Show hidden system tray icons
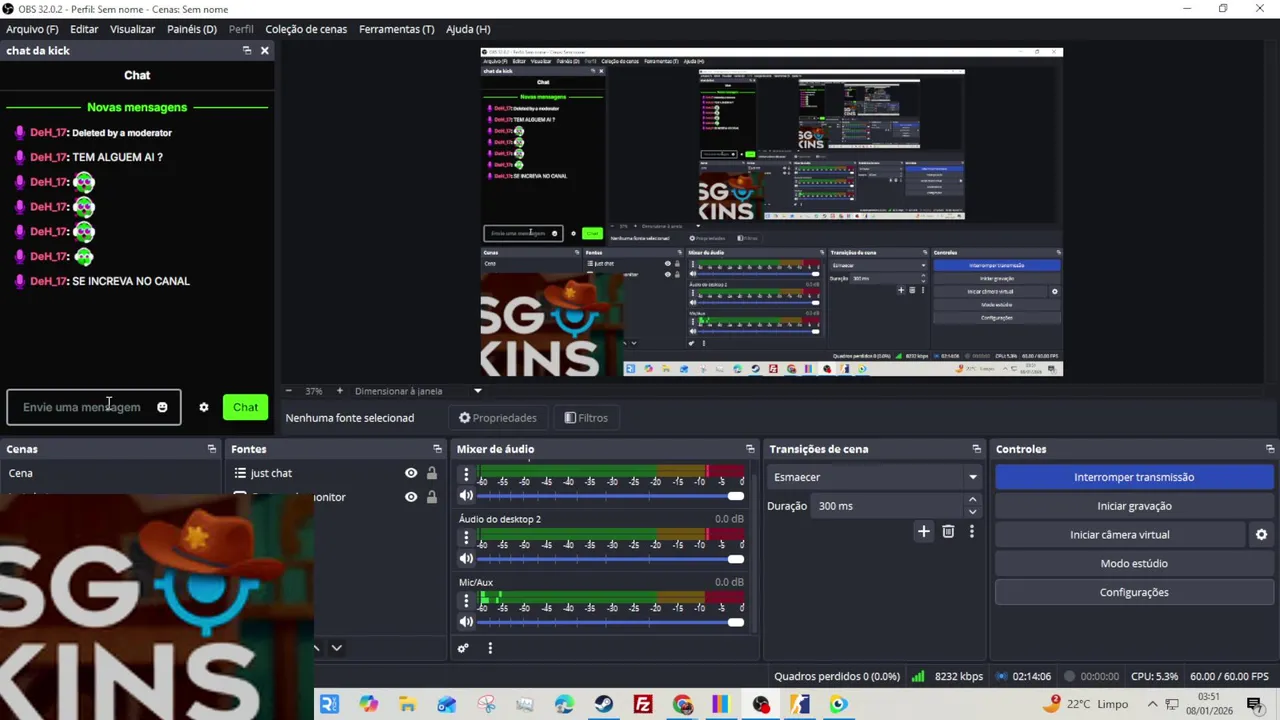Viewport: 1280px width, 720px height. click(x=1153, y=704)
